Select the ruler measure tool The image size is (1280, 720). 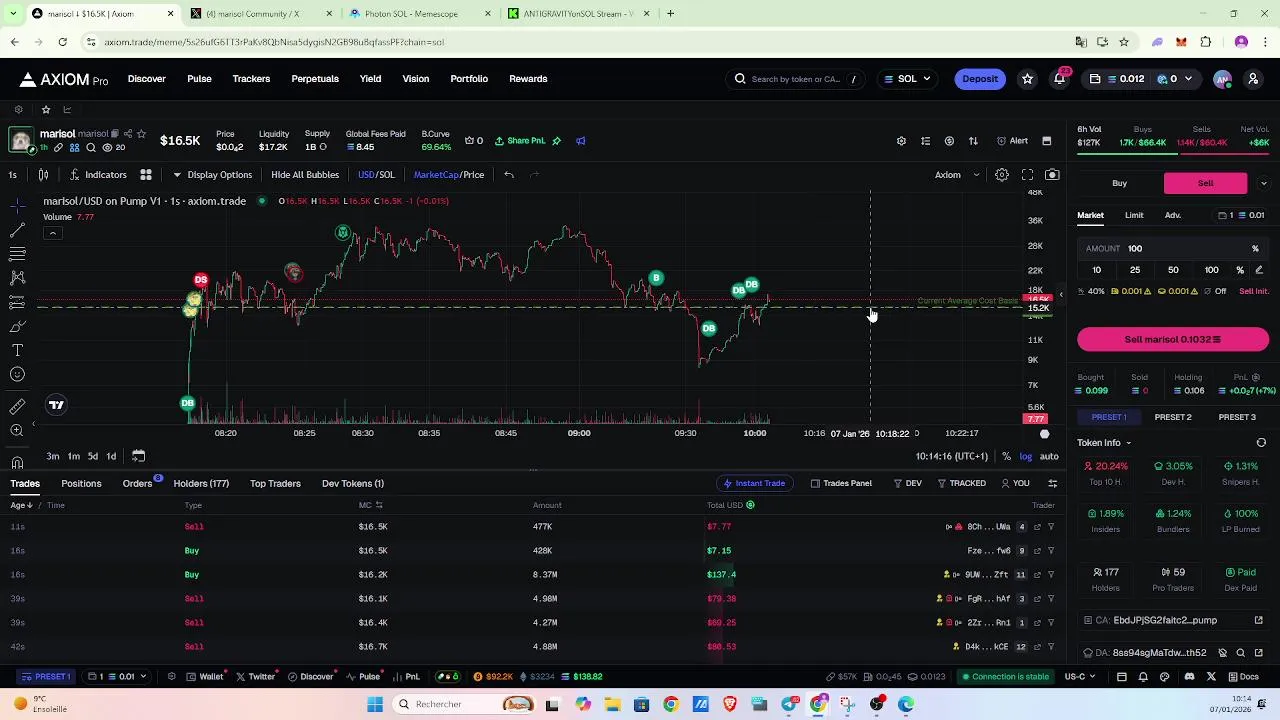coord(17,406)
